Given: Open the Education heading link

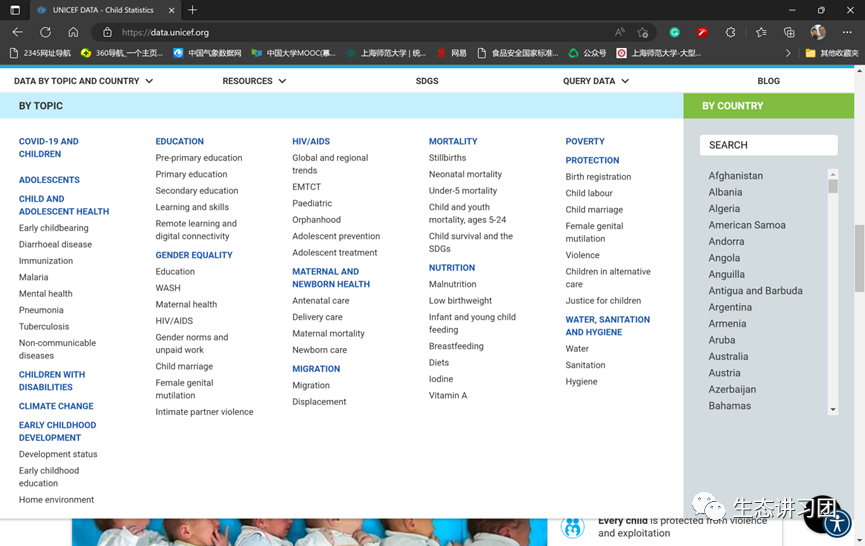Looking at the screenshot, I should click(x=179, y=141).
